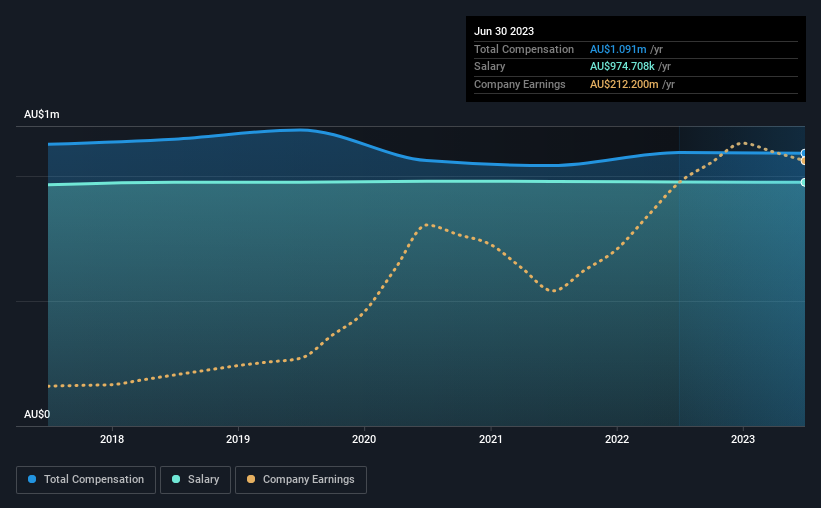Screen dimensions: 821x508
Task: Click the Salary row label in tooltip
Action: point(490,67)
